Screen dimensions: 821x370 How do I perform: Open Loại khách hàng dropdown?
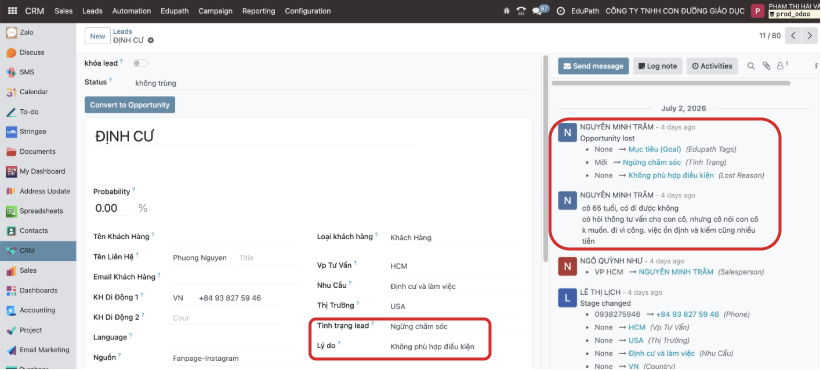[457, 238]
